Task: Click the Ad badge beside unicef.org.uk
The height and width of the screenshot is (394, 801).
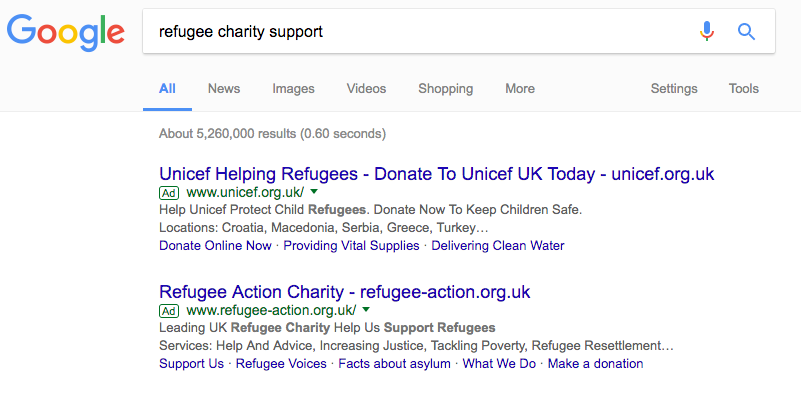Action: [x=169, y=193]
